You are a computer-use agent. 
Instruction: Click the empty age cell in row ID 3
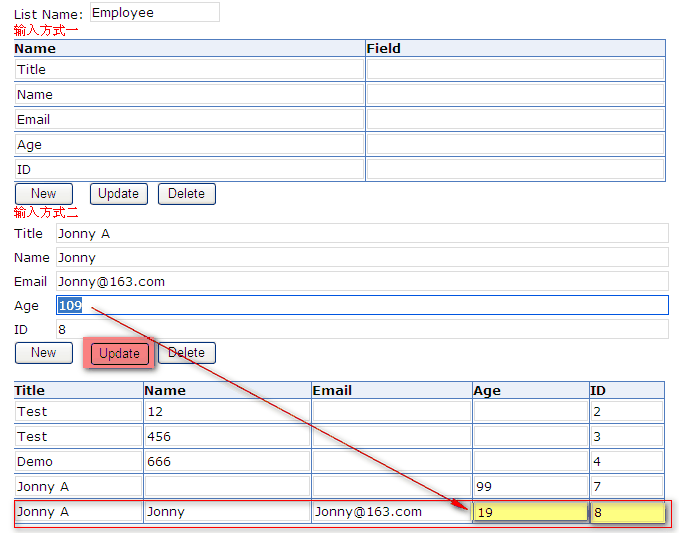[531, 436]
